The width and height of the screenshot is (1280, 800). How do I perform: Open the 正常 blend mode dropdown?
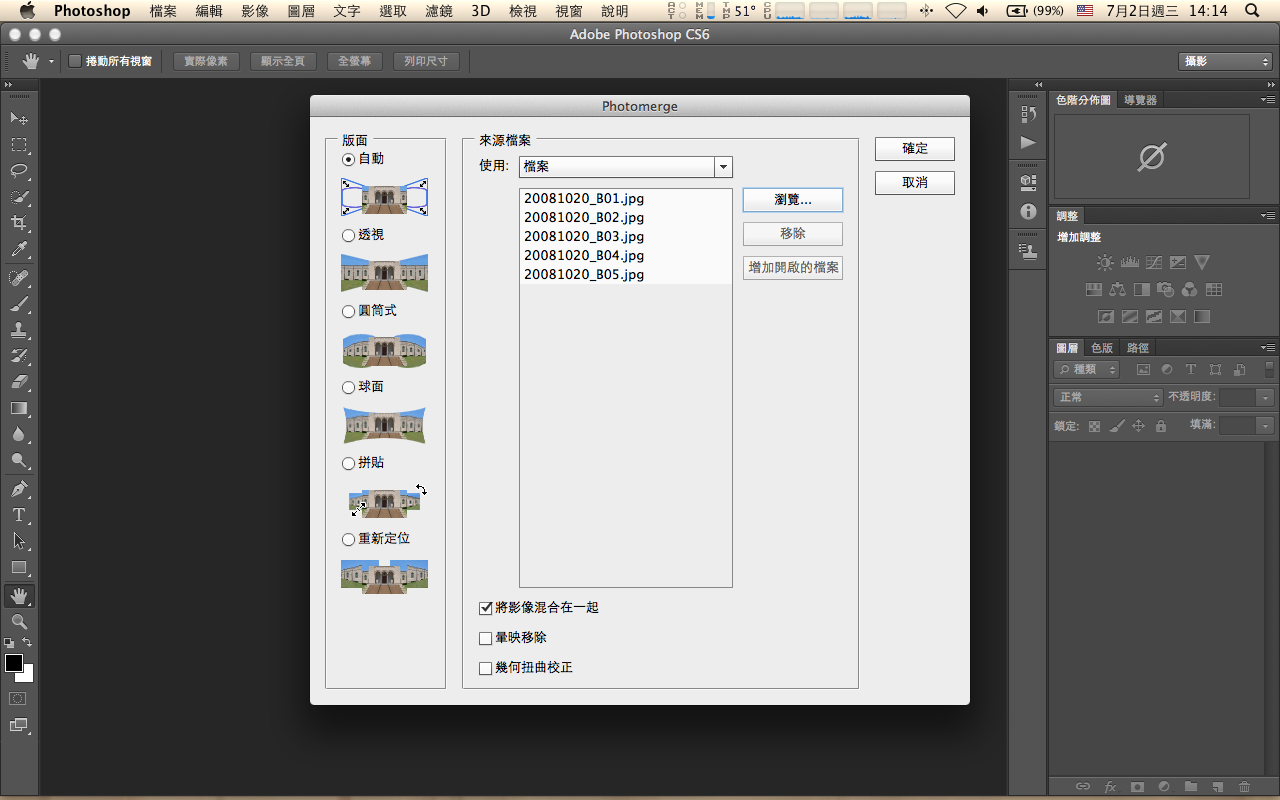pos(1108,397)
